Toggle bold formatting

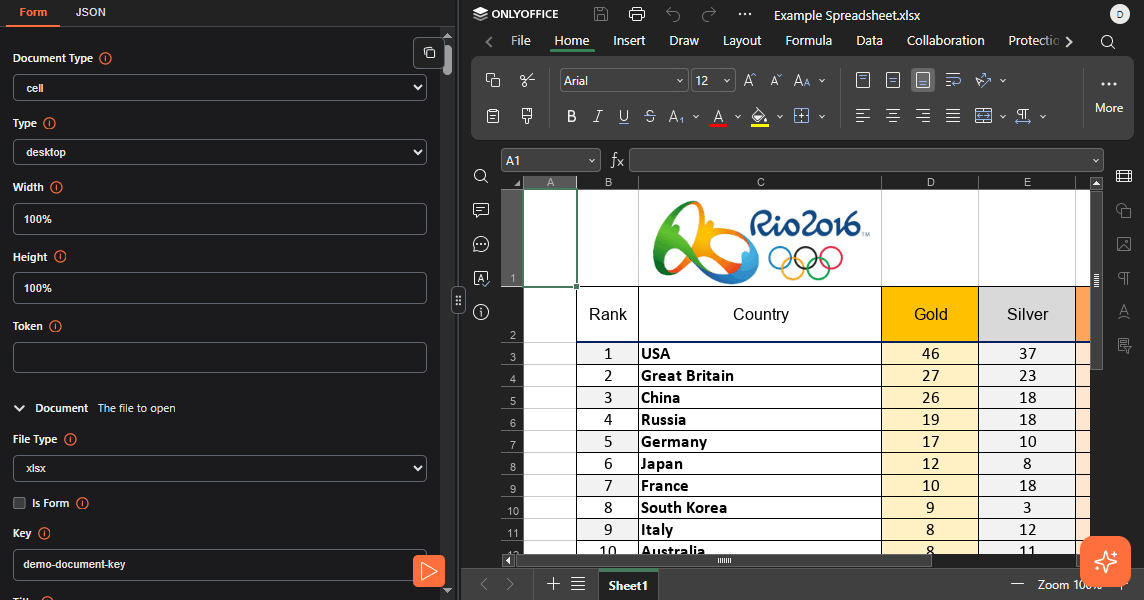coord(572,116)
